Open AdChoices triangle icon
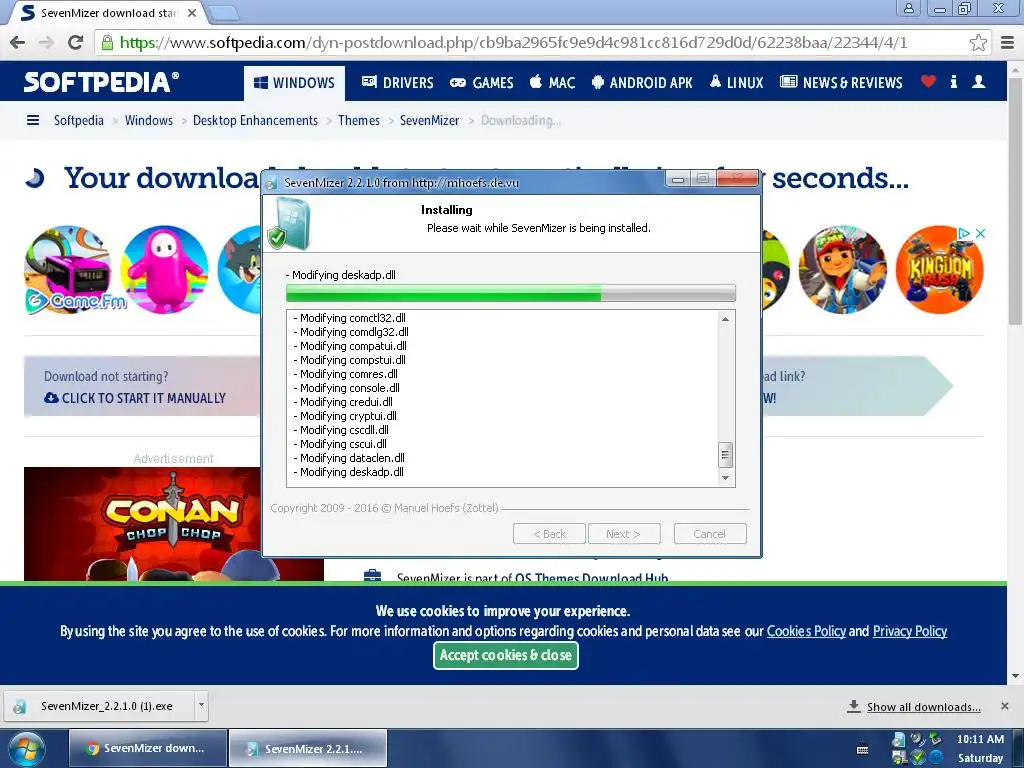The width and height of the screenshot is (1024, 768). click(x=964, y=233)
